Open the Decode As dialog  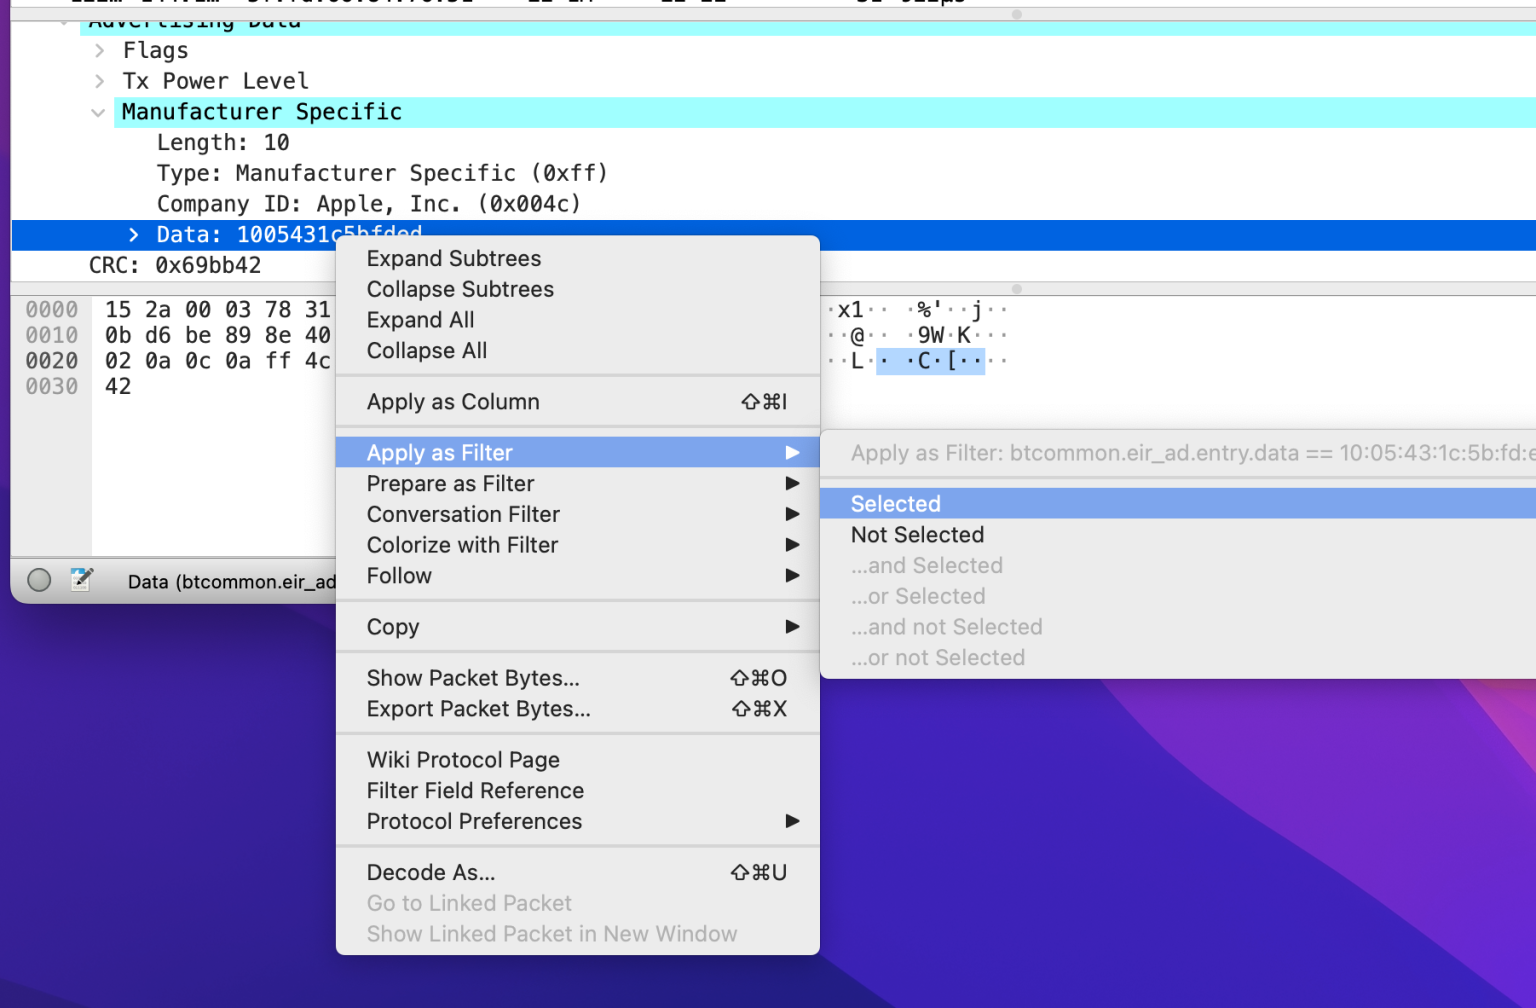(x=430, y=872)
